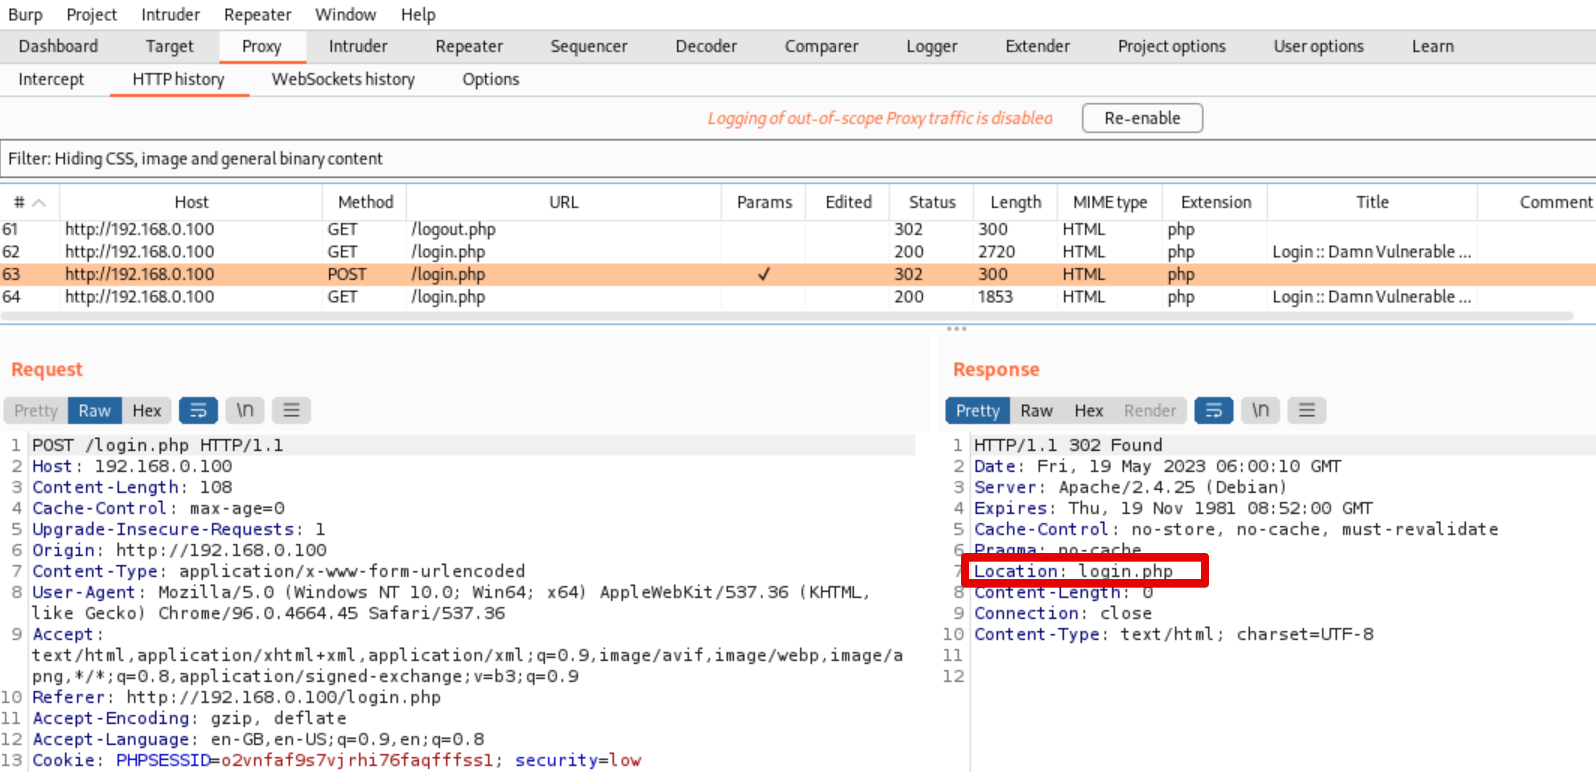Open the Window menu
1596x772 pixels.
345,15
